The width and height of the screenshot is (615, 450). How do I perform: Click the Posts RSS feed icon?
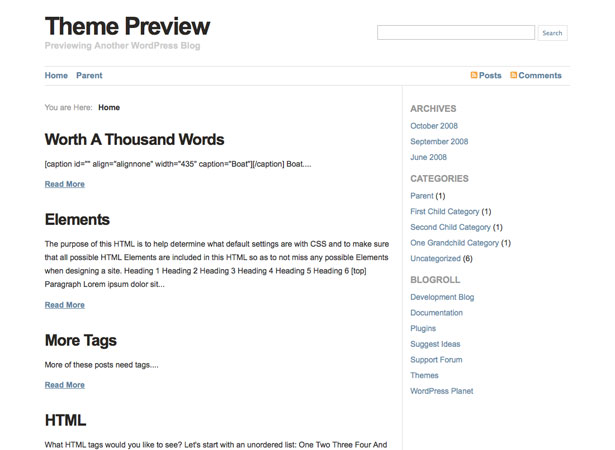click(474, 75)
